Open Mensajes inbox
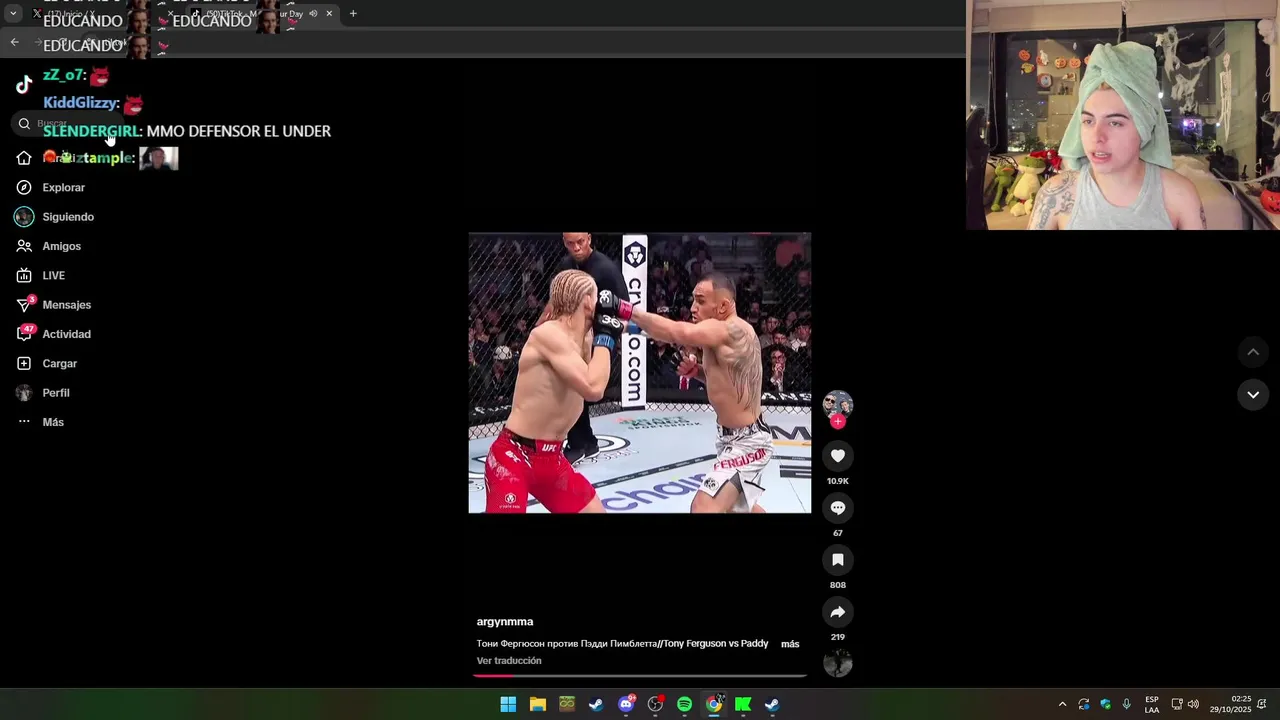Viewport: 1280px width, 720px height. pos(53,305)
